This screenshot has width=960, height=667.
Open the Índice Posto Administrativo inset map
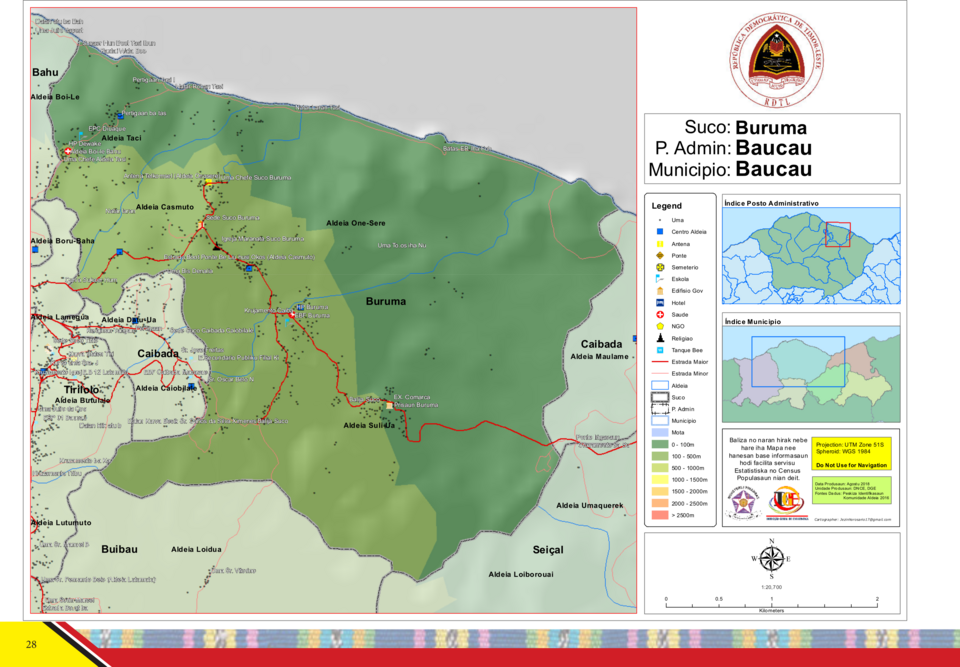[x=811, y=255]
